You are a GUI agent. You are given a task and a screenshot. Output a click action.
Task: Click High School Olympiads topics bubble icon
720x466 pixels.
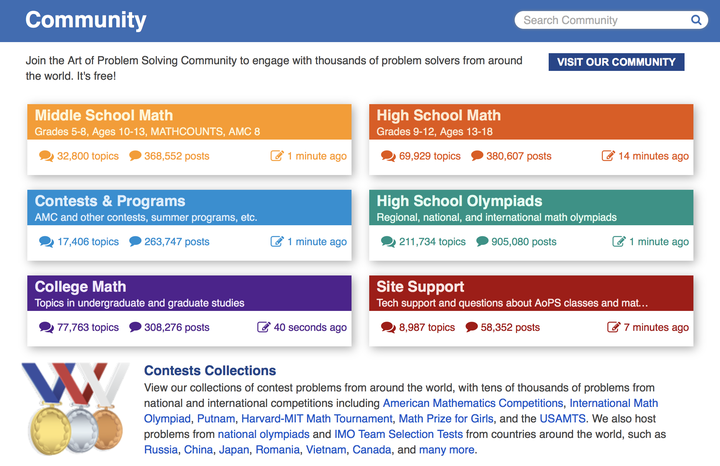[388, 241]
